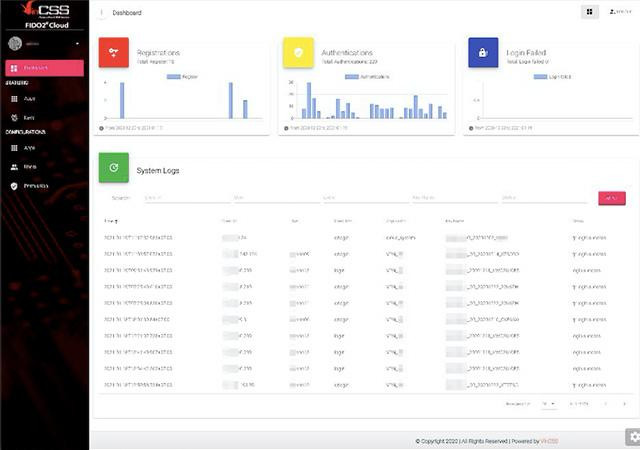Toggle the Register legend in Registrations chart

tap(181, 76)
